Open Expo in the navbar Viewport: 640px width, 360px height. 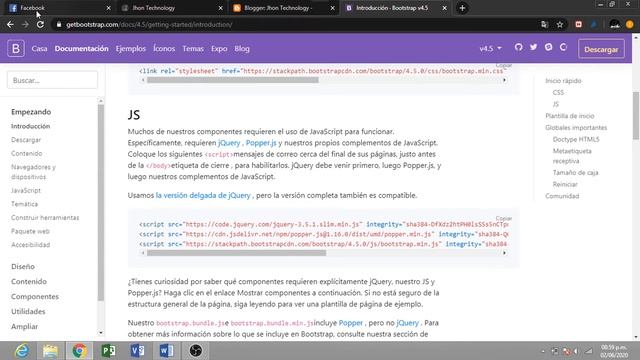[219, 49]
